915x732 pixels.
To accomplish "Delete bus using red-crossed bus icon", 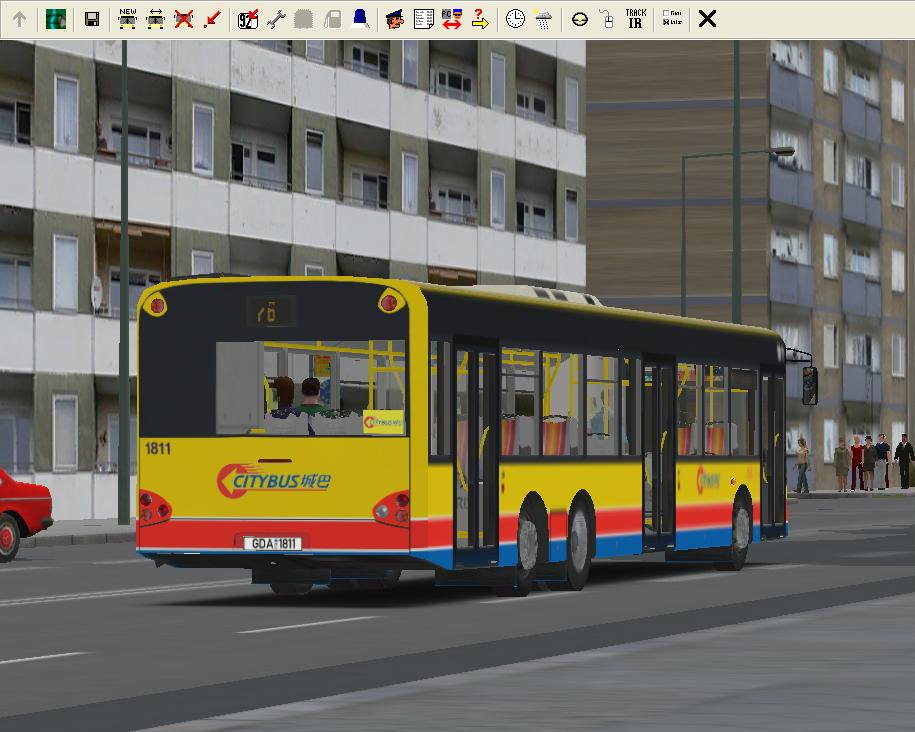I will pos(184,19).
